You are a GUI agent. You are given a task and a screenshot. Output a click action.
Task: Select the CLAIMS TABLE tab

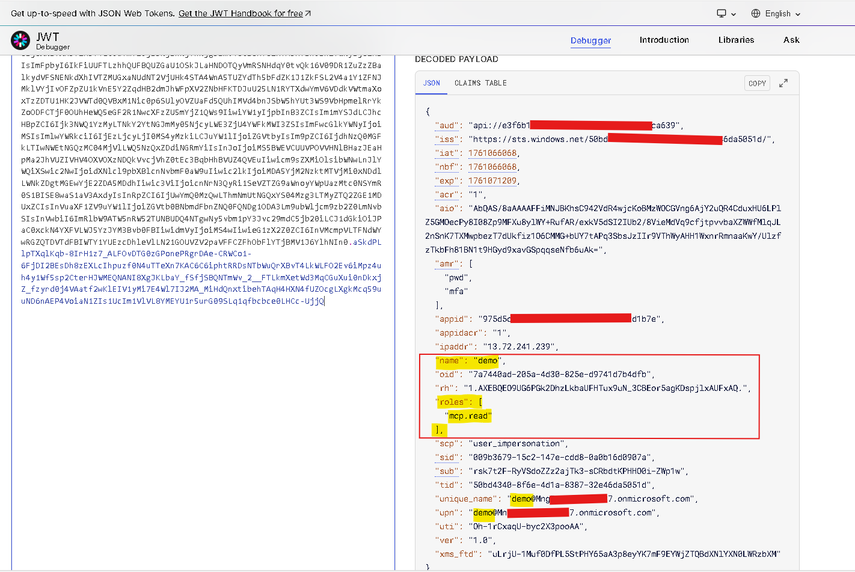[480, 83]
